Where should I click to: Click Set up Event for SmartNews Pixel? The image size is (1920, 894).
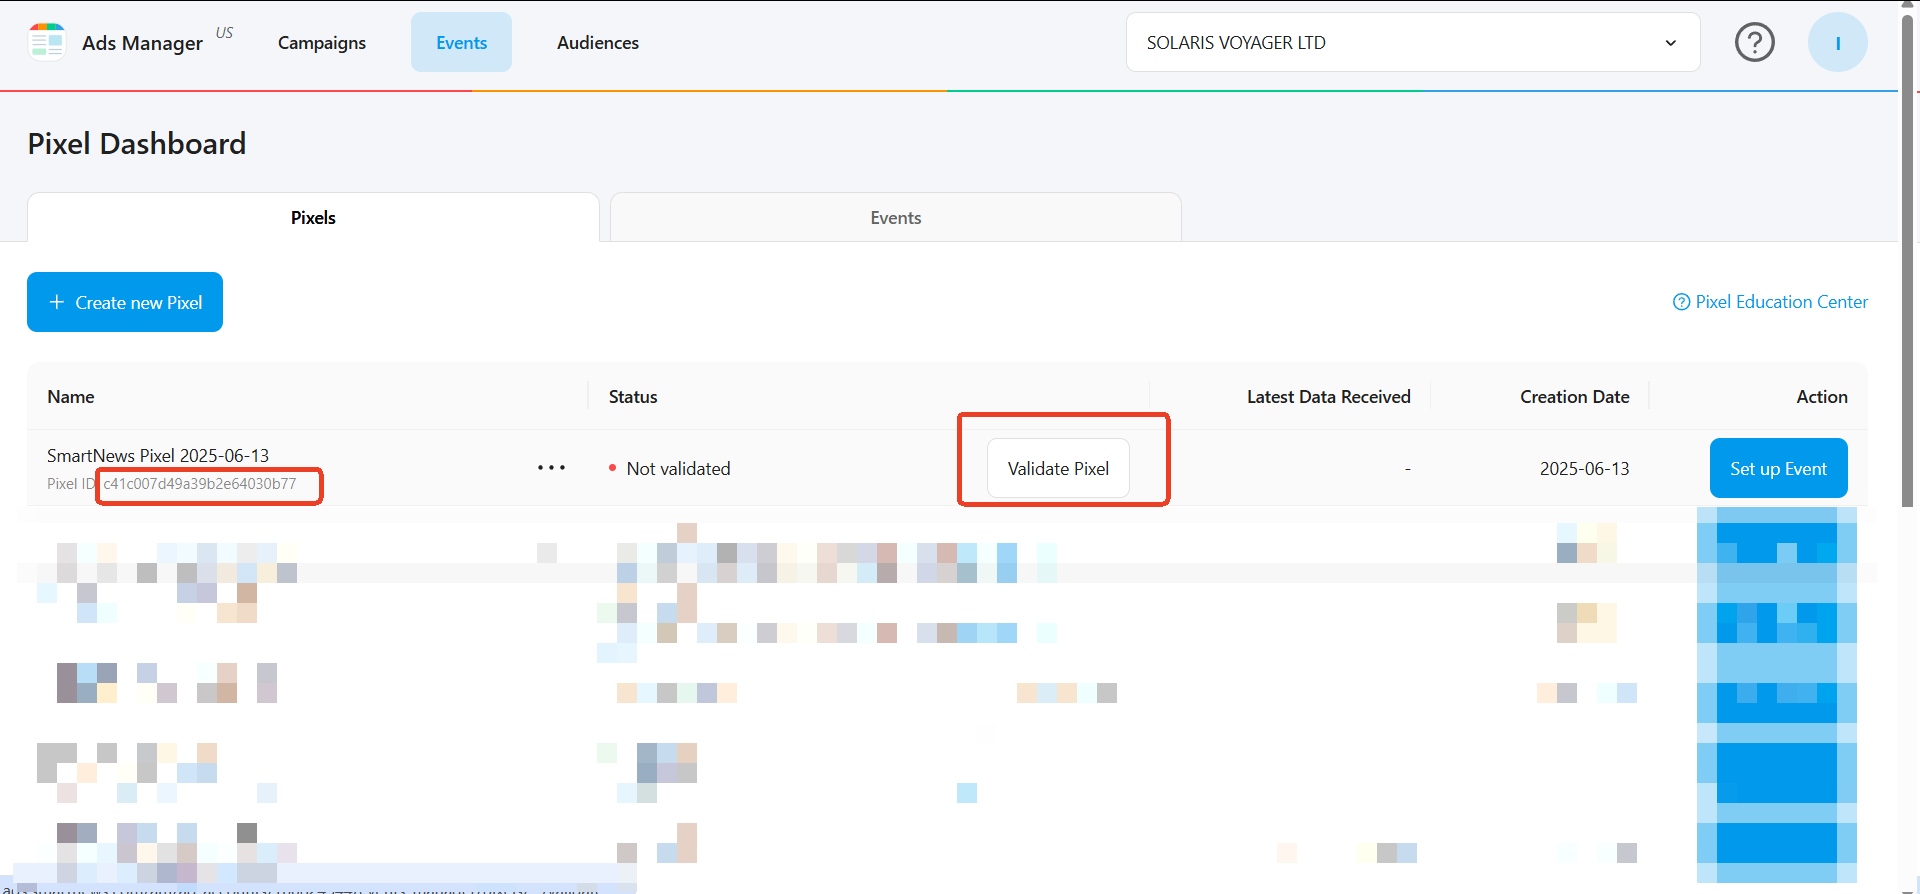tap(1778, 468)
